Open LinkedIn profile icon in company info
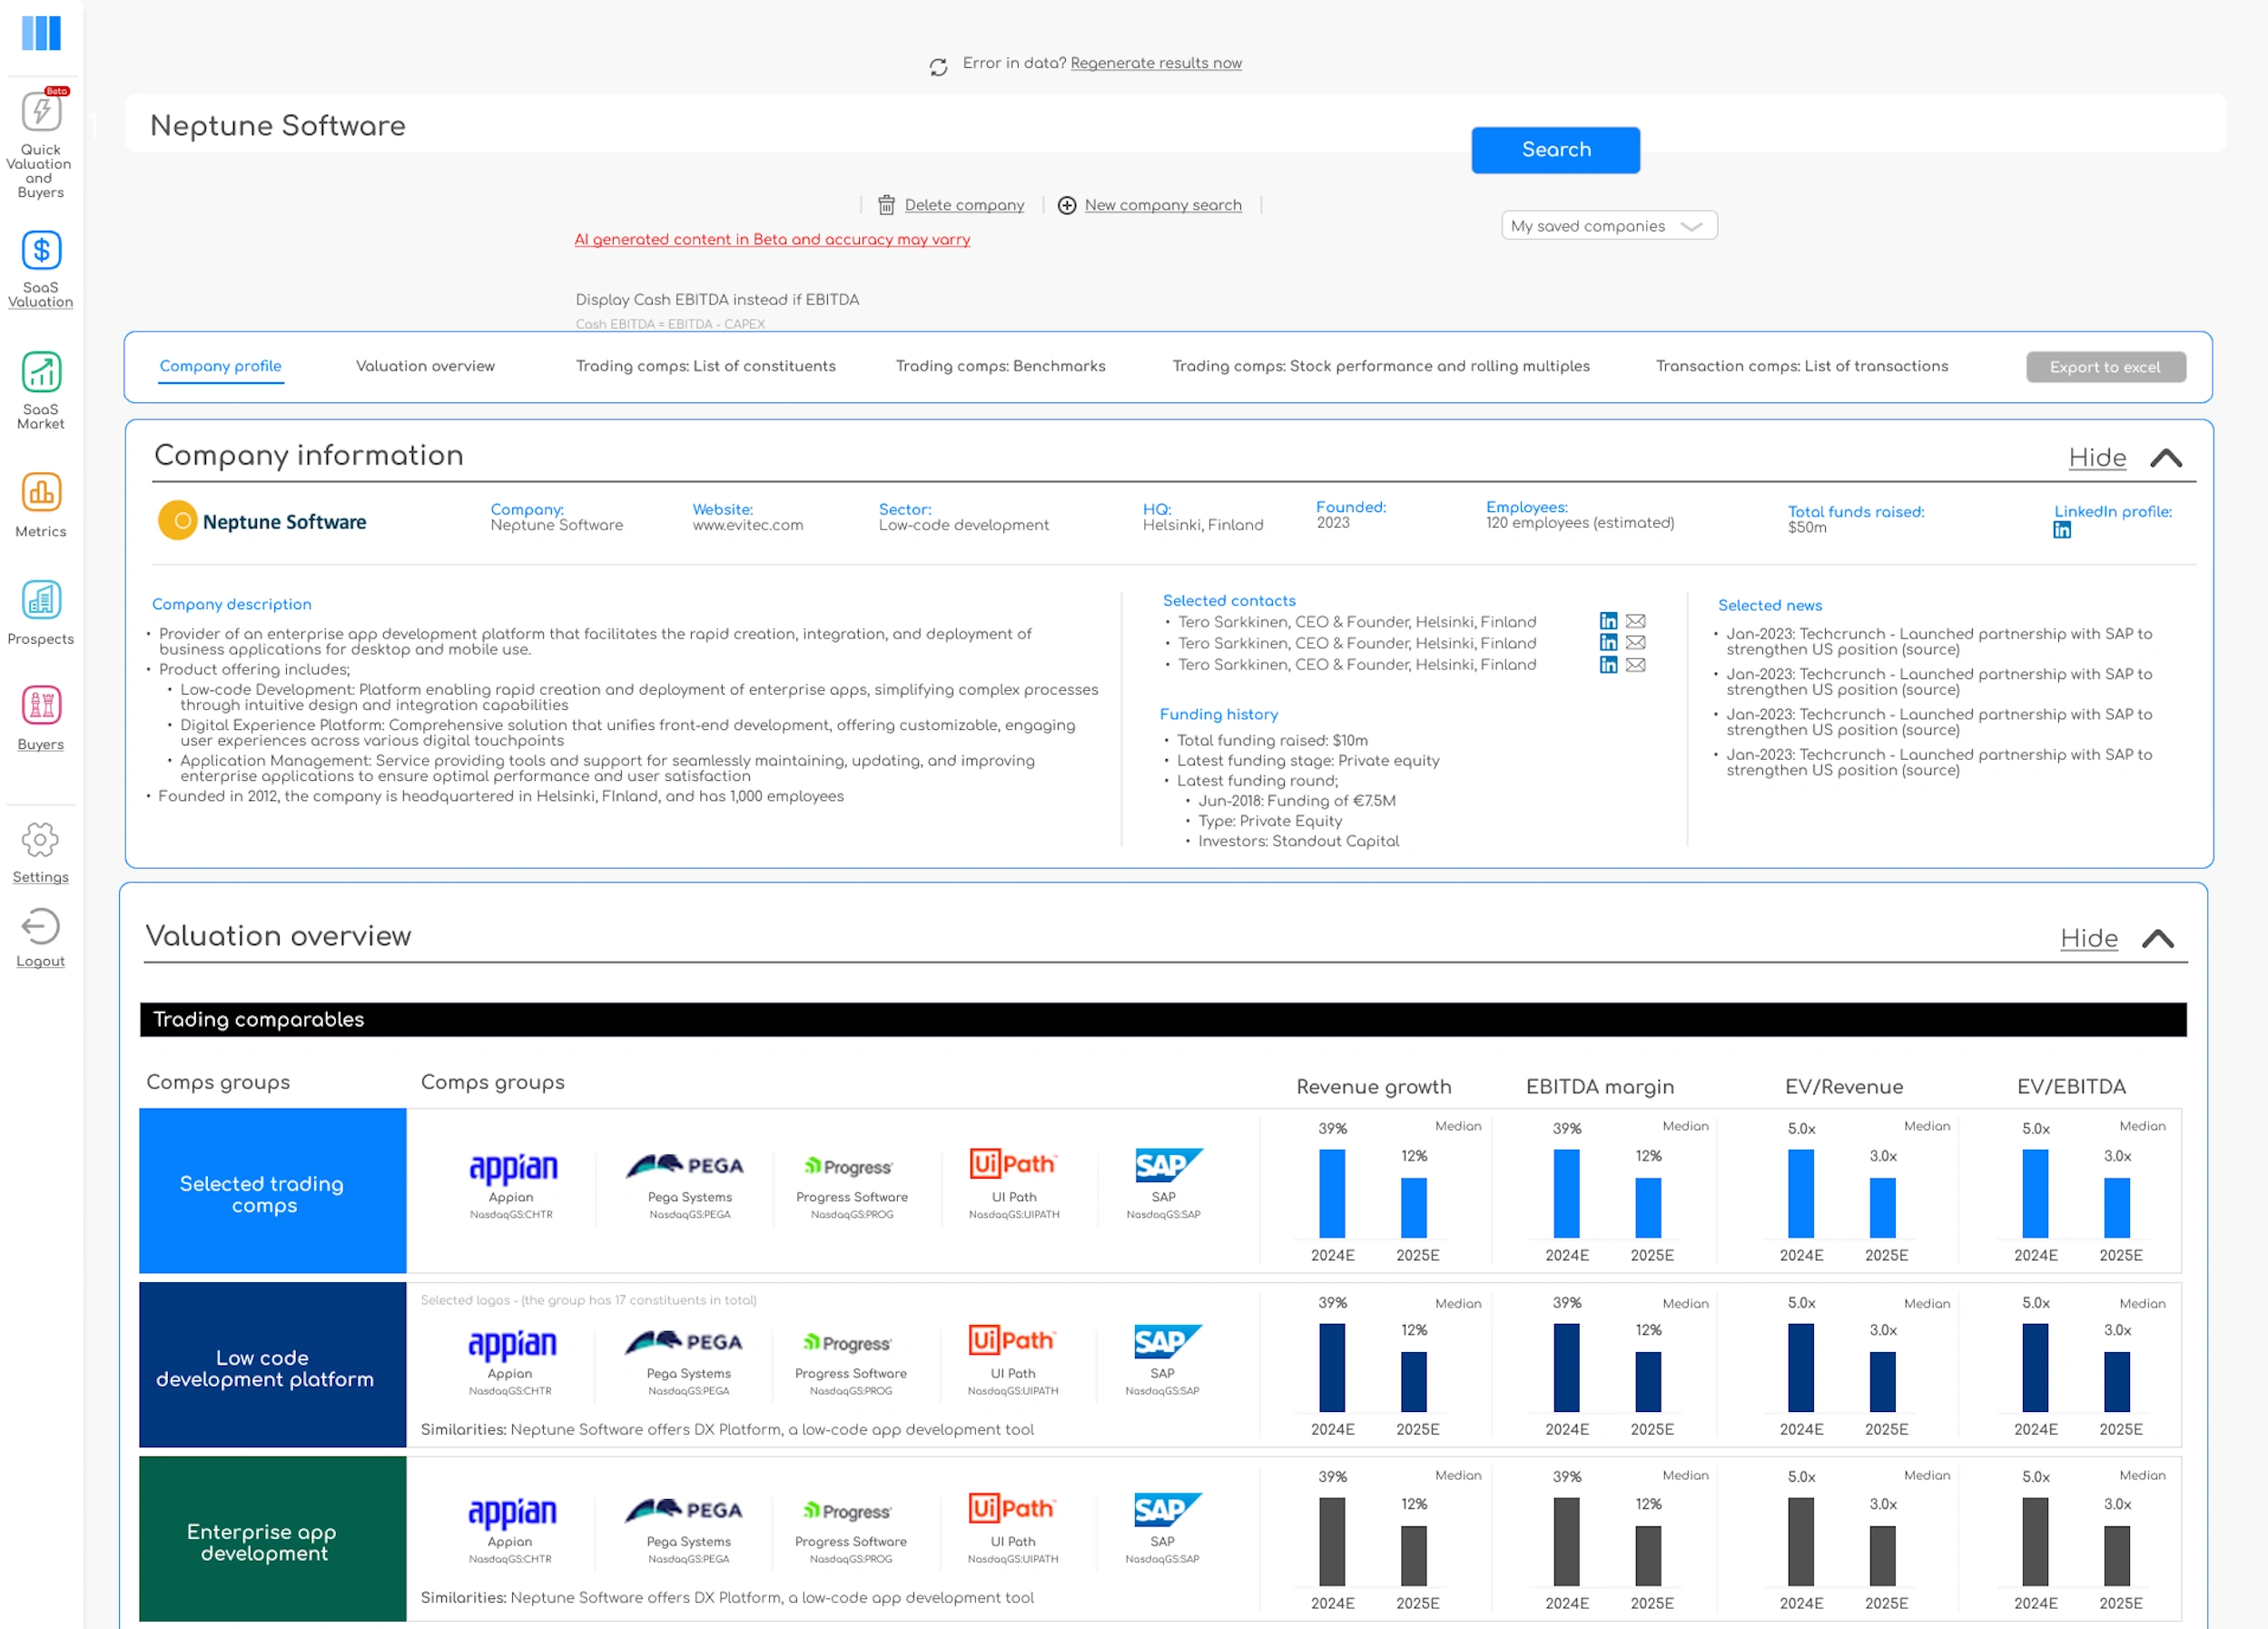2268x1629 pixels. coord(2062,530)
